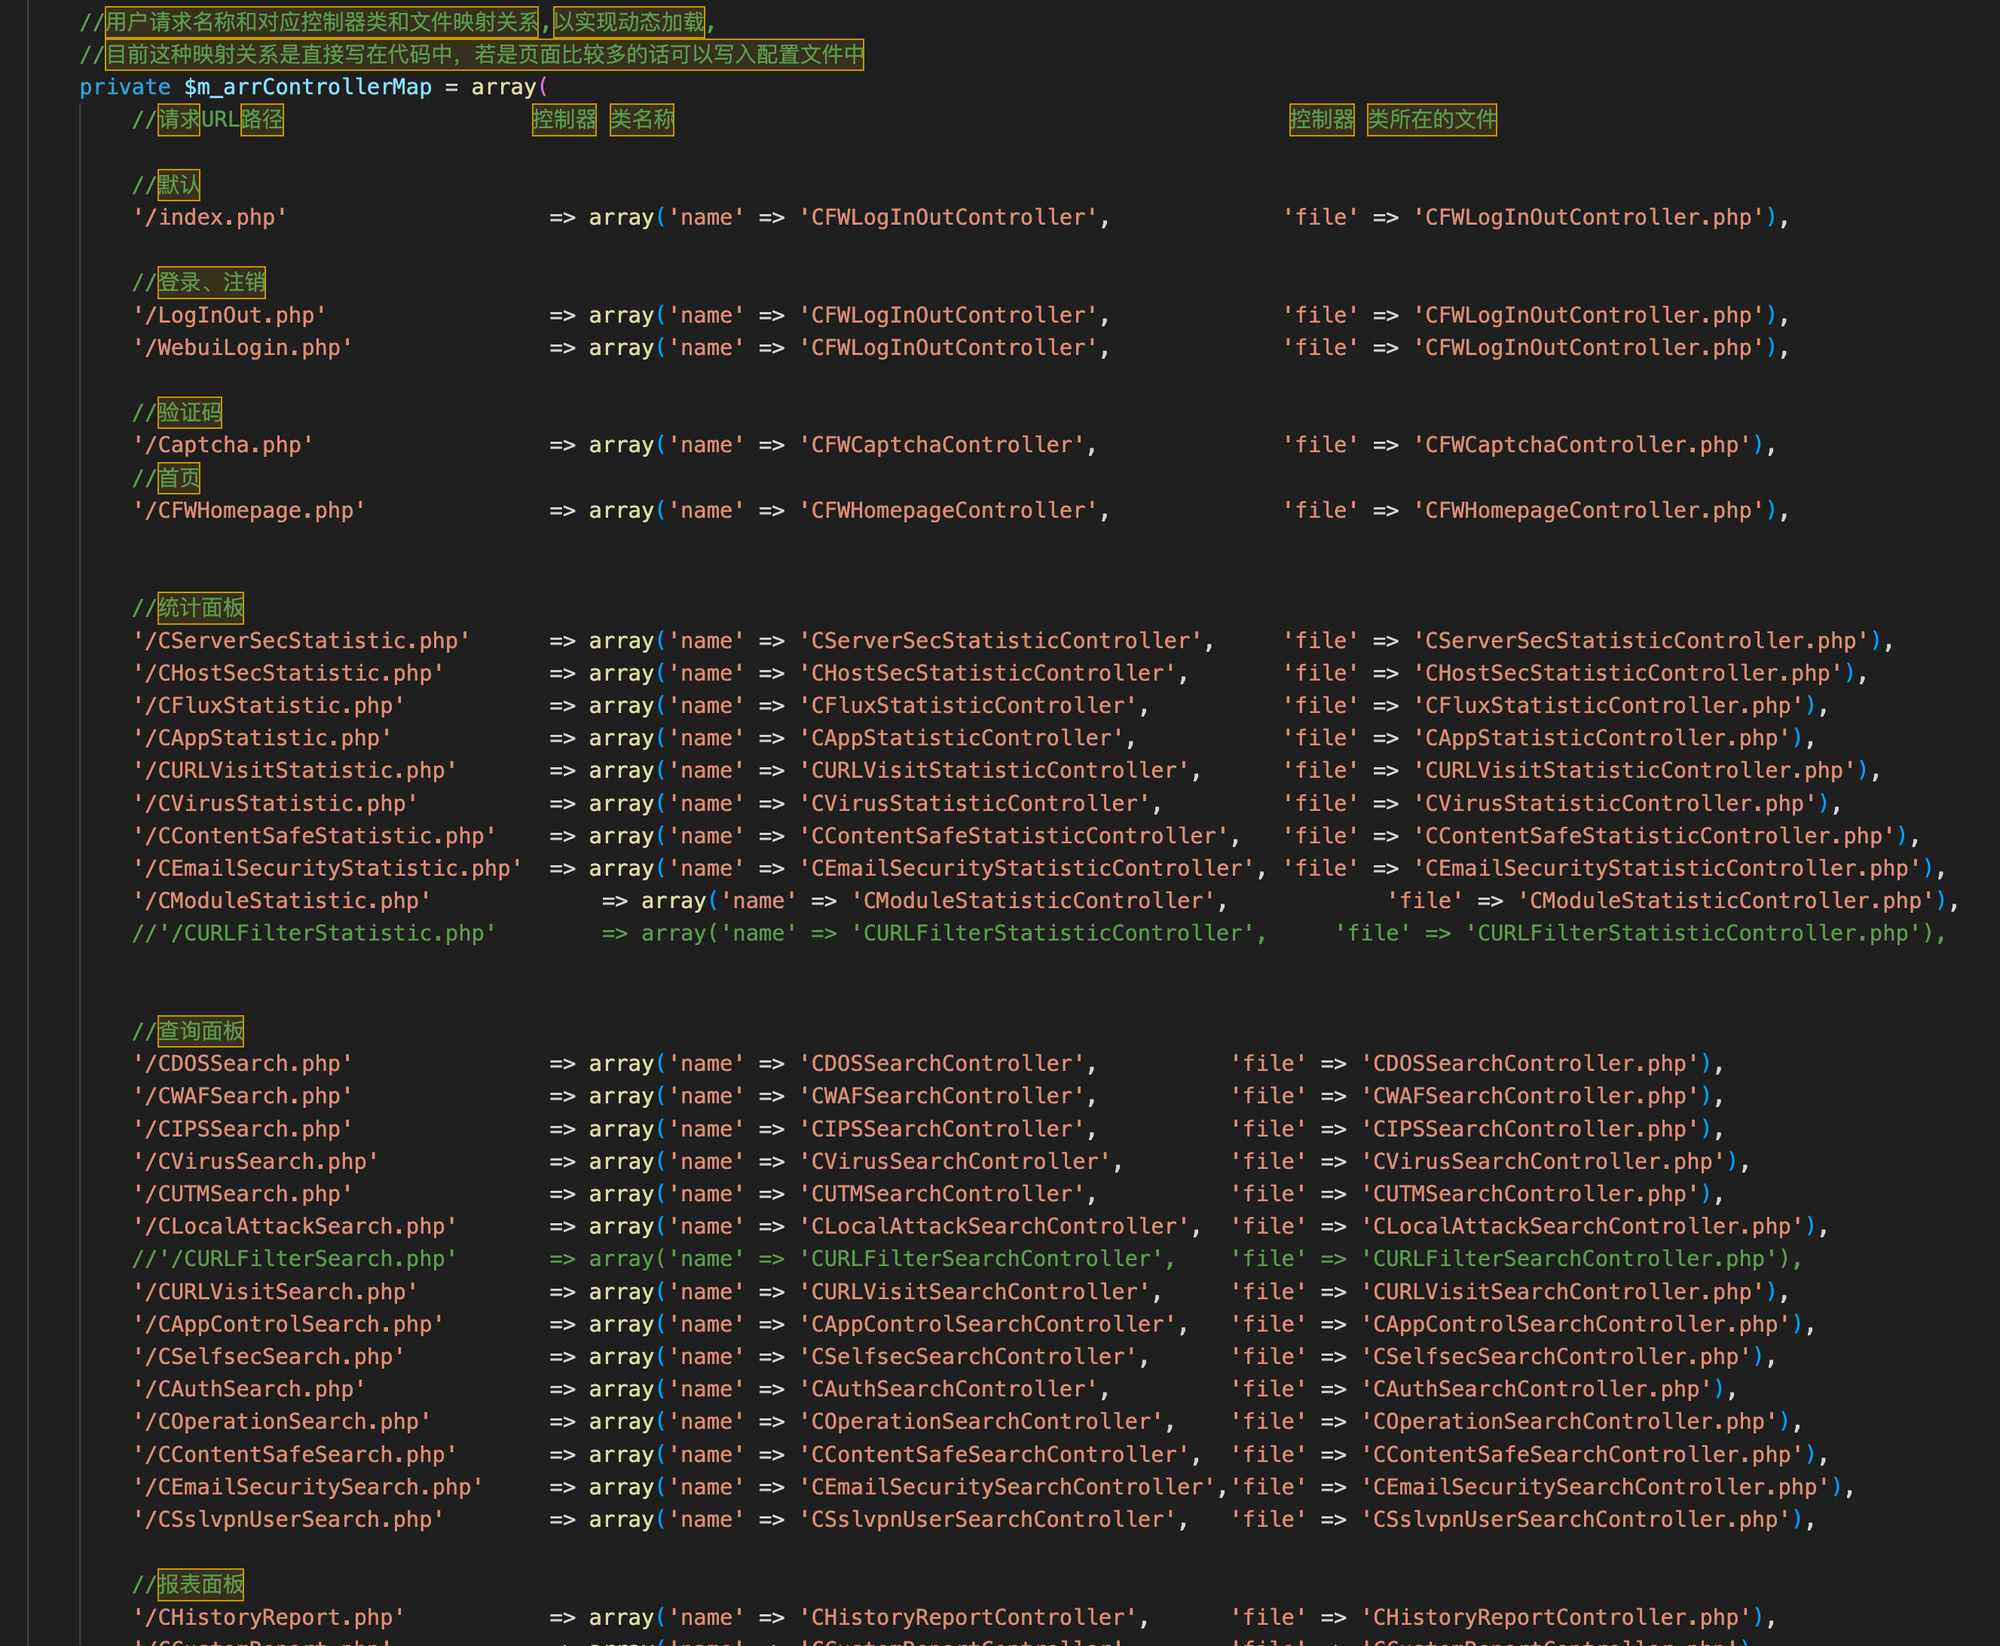Click the '/CDOSSearch.php' path string
The width and height of the screenshot is (2000, 1646).
tap(243, 1064)
